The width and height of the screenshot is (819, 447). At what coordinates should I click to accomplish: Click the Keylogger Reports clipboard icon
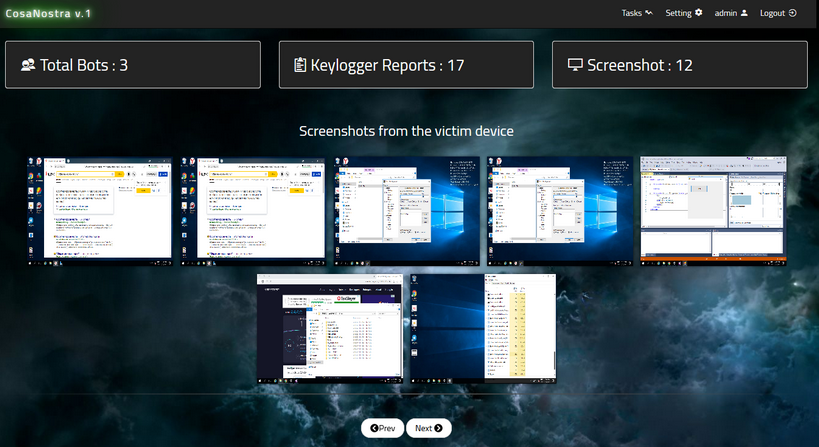click(x=300, y=65)
